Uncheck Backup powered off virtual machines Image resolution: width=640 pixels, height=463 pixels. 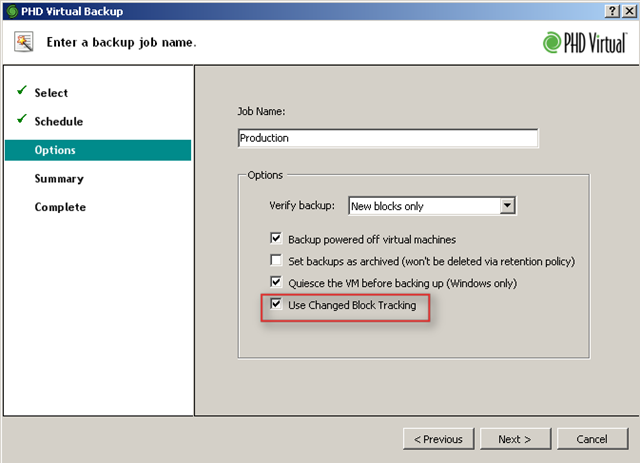[277, 240]
